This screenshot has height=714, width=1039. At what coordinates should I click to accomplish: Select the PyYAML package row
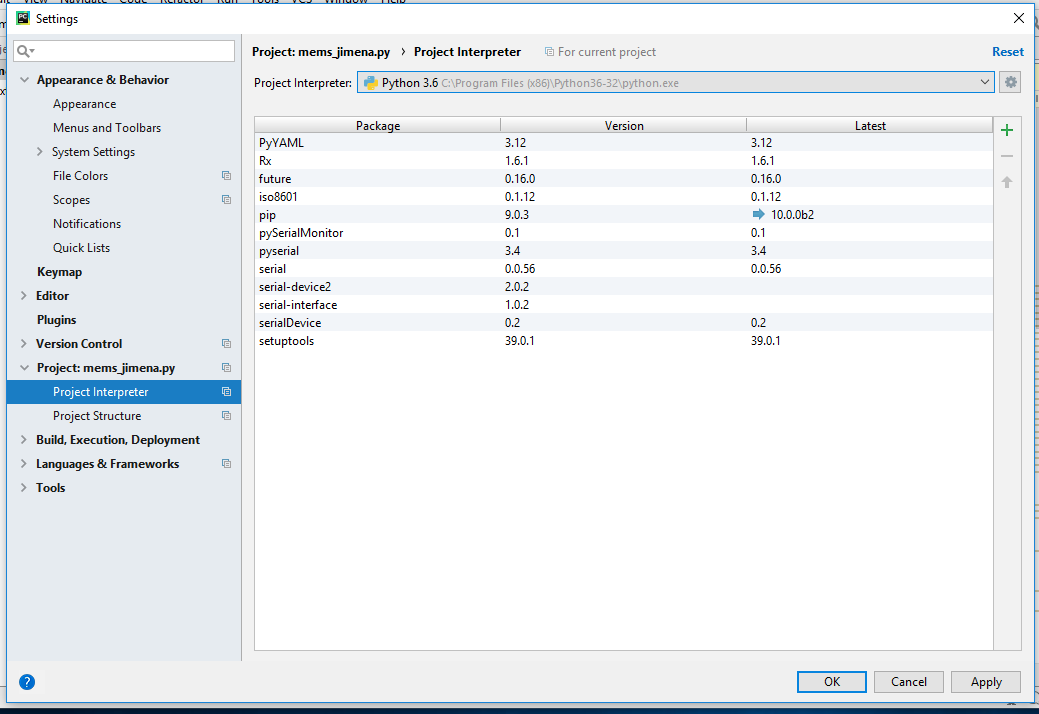(624, 142)
